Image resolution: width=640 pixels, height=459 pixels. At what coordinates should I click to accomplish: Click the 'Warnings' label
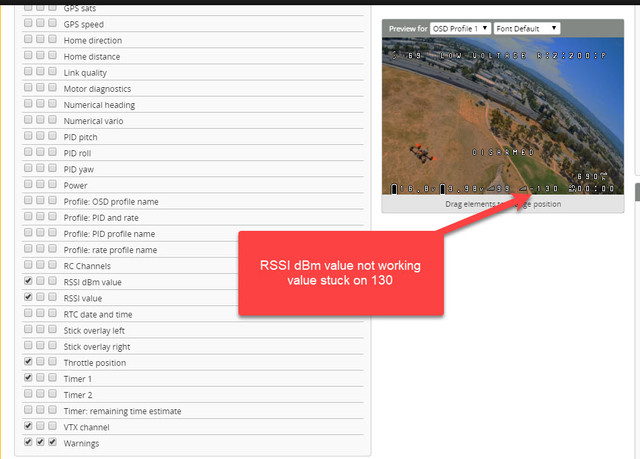[81, 443]
